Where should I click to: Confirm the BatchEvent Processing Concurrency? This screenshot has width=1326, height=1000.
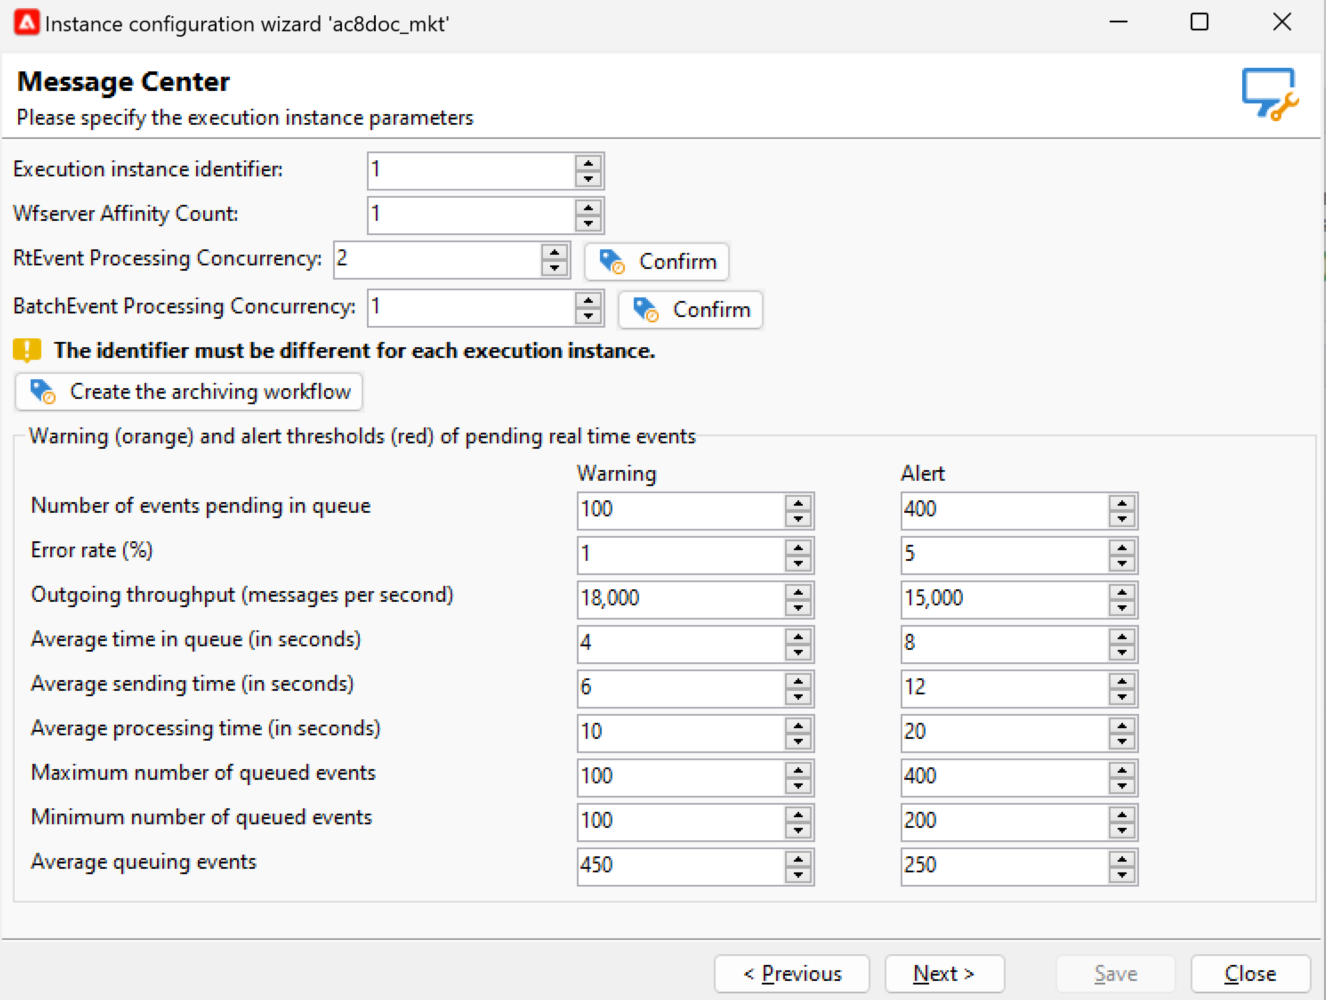[690, 310]
